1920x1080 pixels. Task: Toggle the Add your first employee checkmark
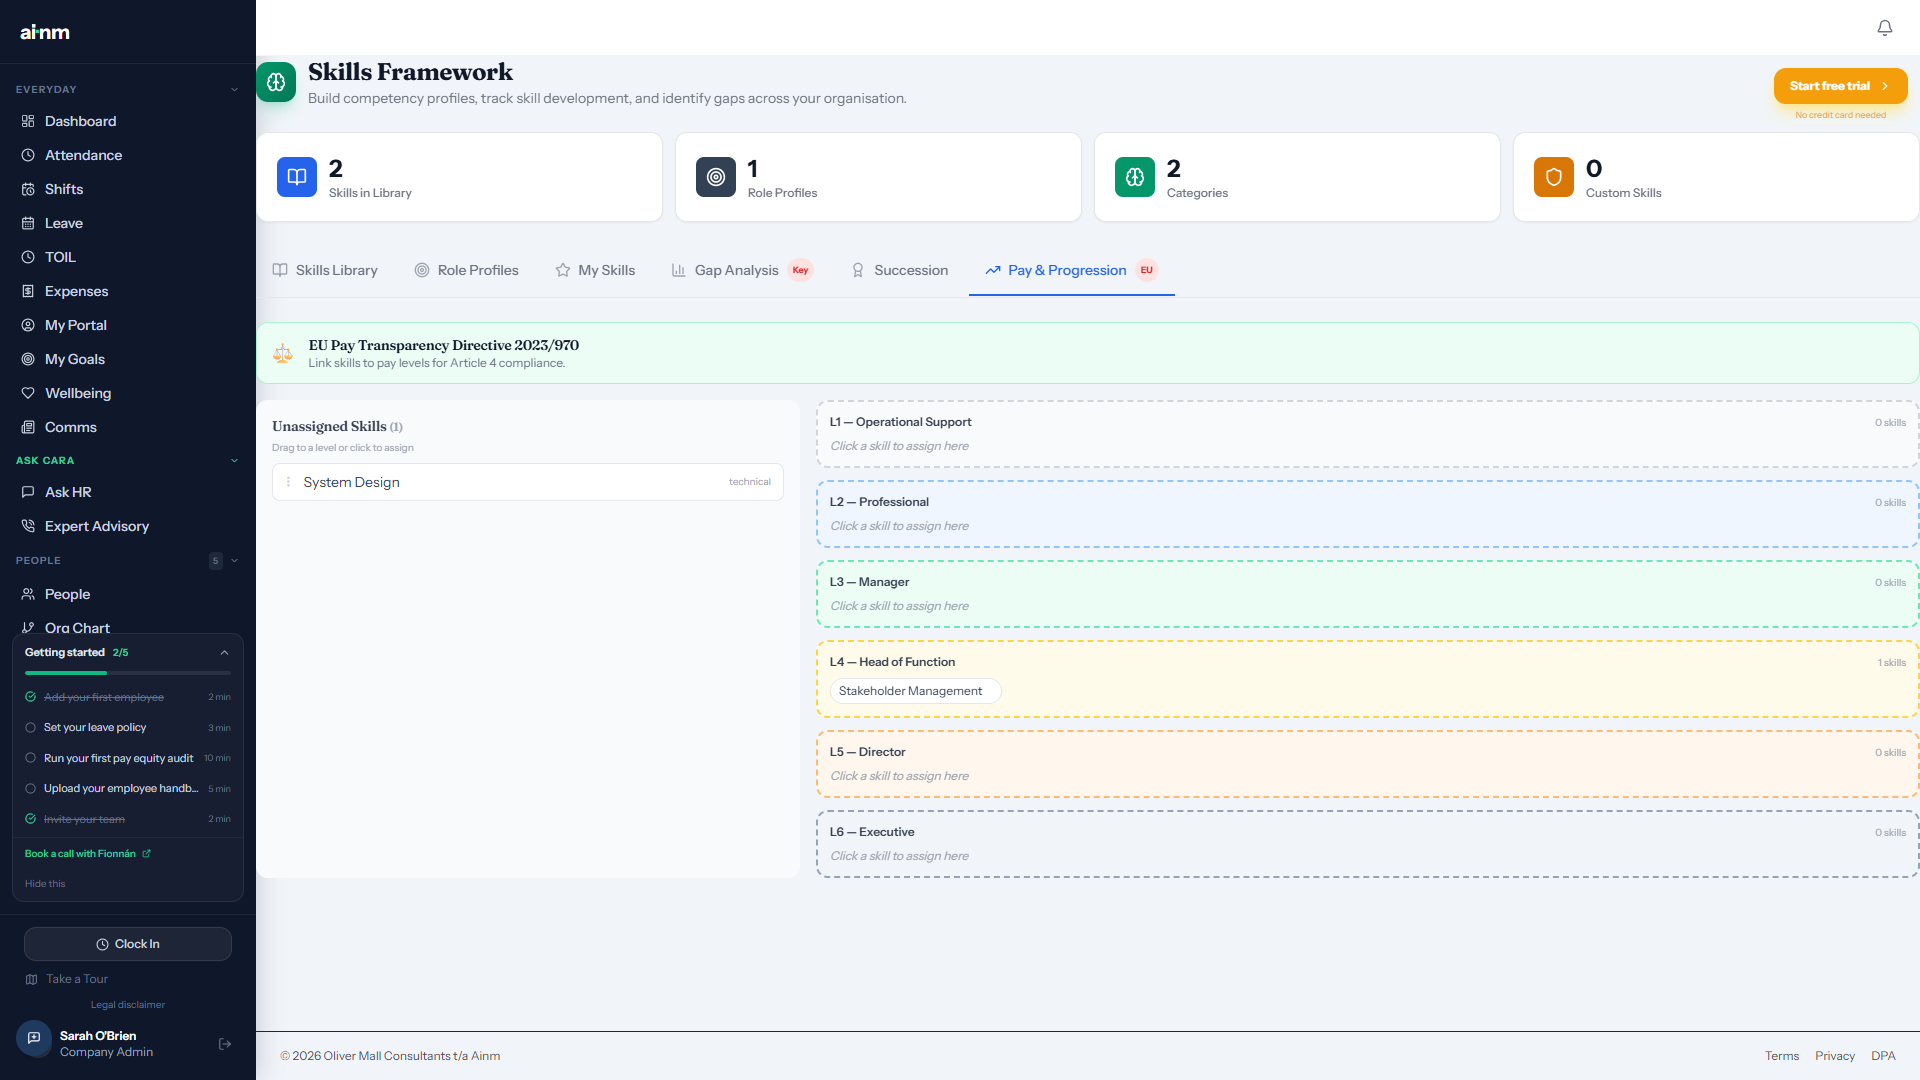(30, 697)
